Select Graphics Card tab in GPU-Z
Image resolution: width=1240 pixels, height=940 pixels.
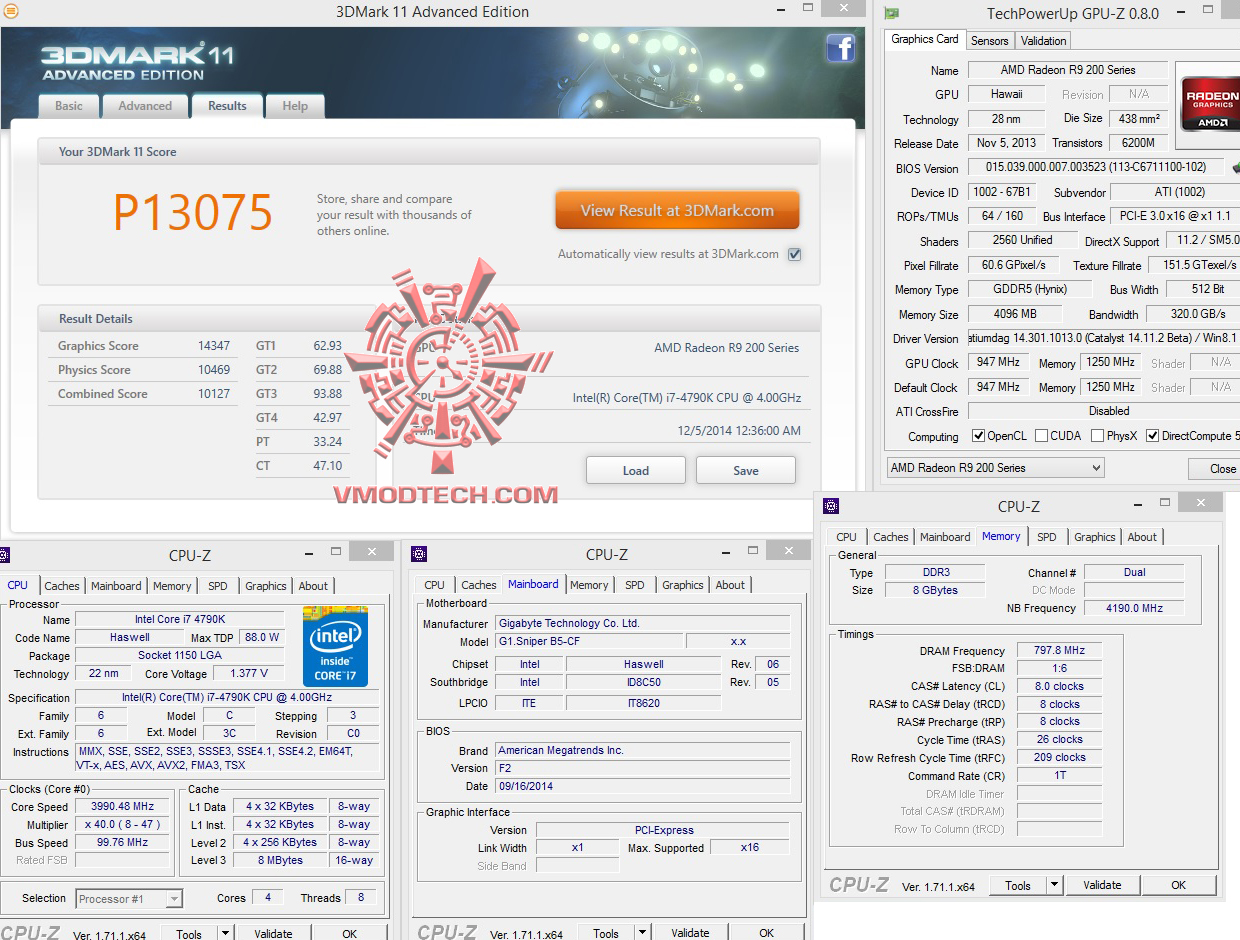925,39
